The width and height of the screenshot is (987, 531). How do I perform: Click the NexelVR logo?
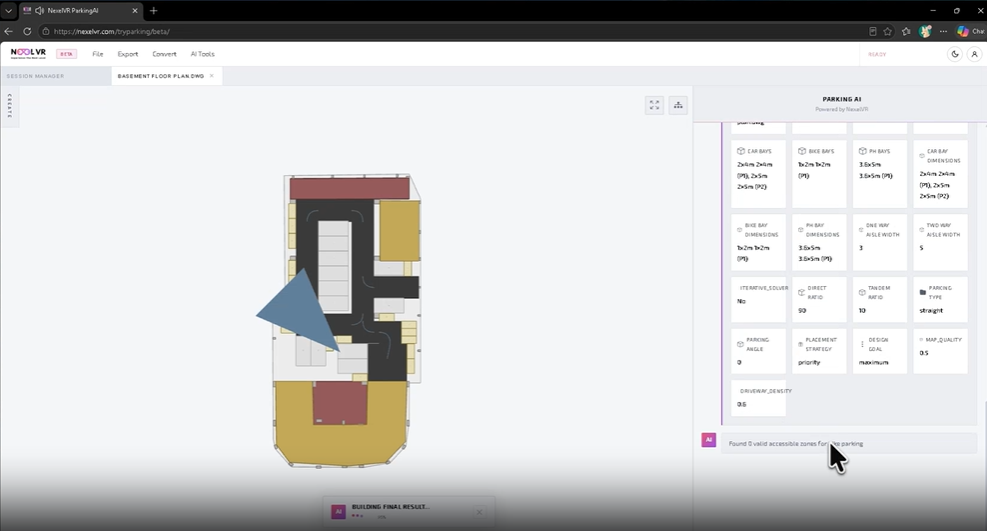(x=28, y=53)
